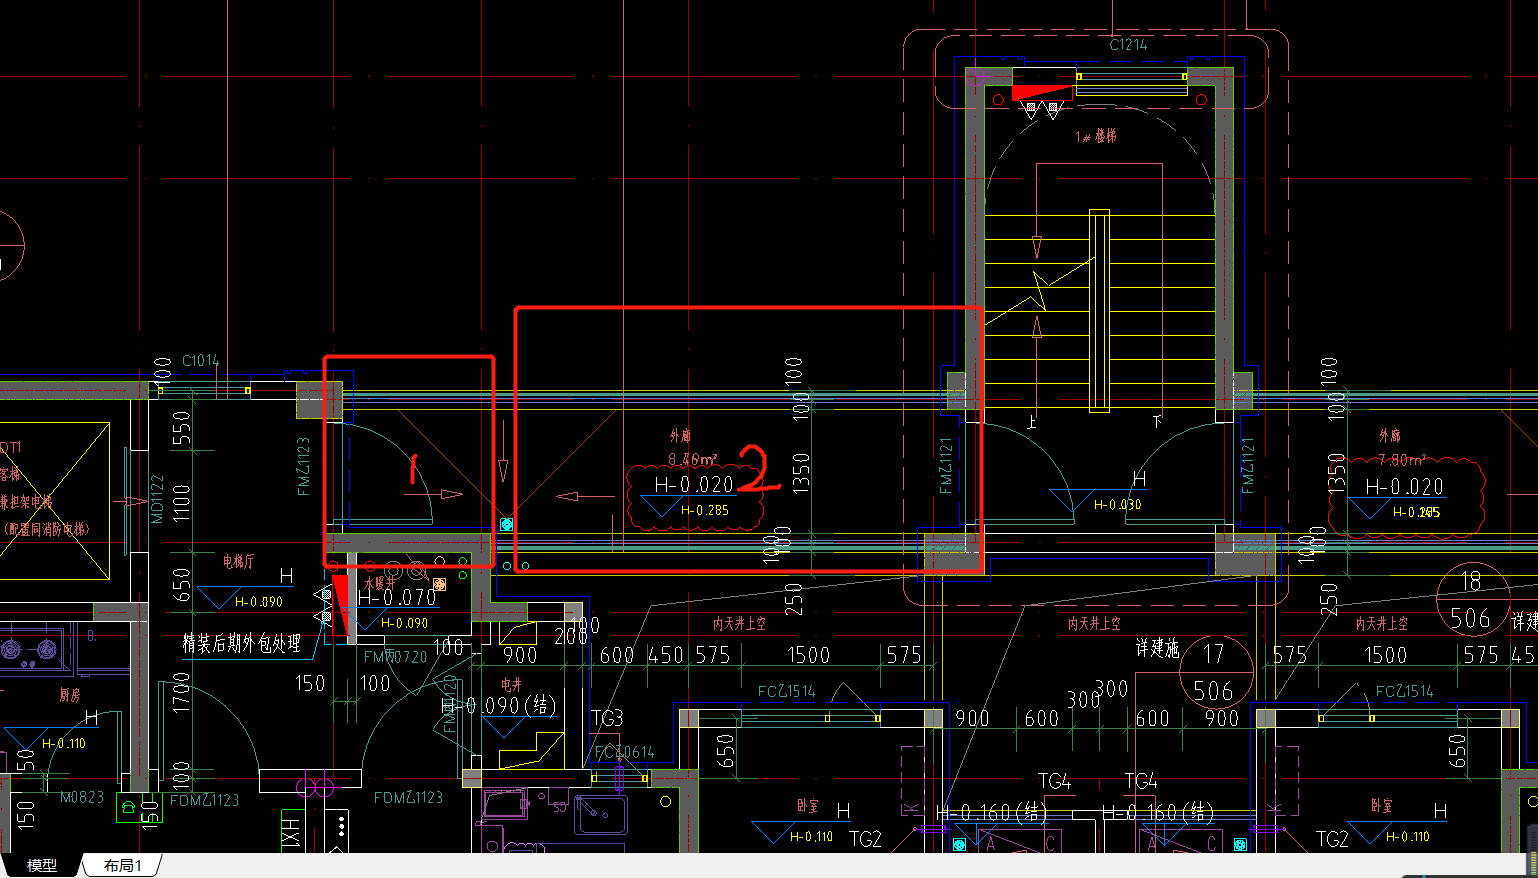The image size is (1538, 878).
Task: Select the 450 dimension text
Action: [x=666, y=655]
